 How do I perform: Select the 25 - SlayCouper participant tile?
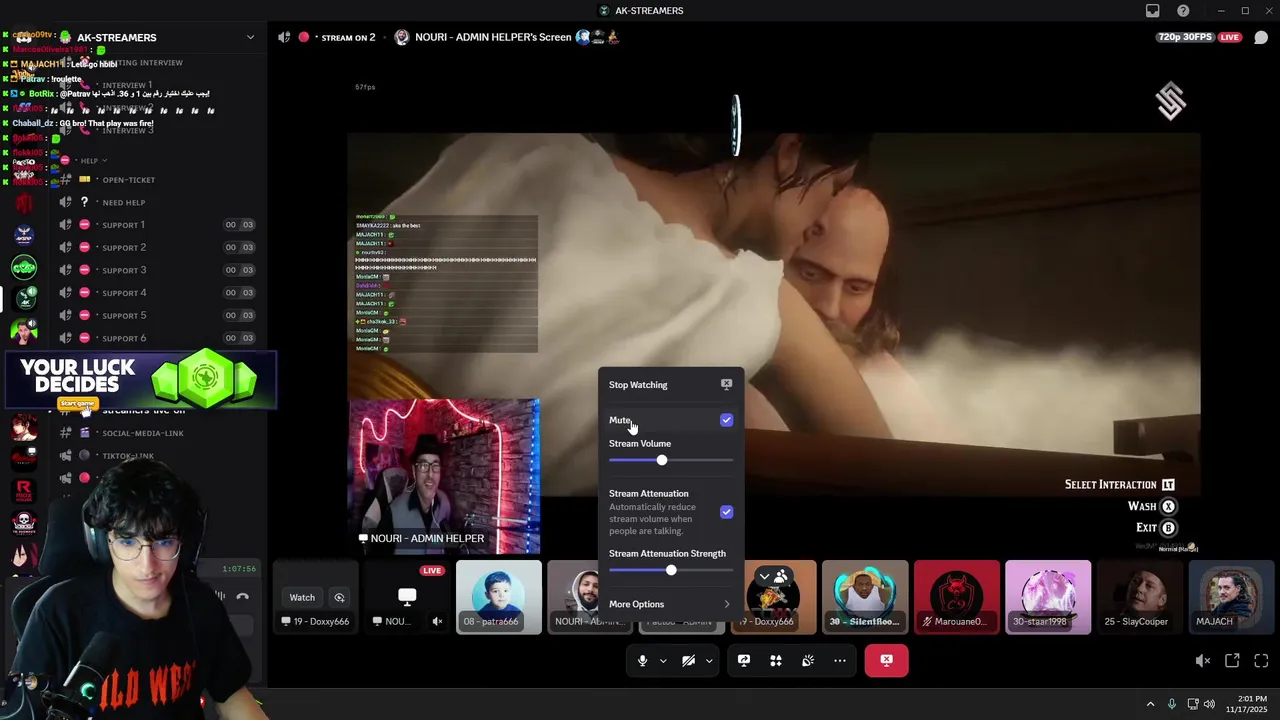[1140, 597]
